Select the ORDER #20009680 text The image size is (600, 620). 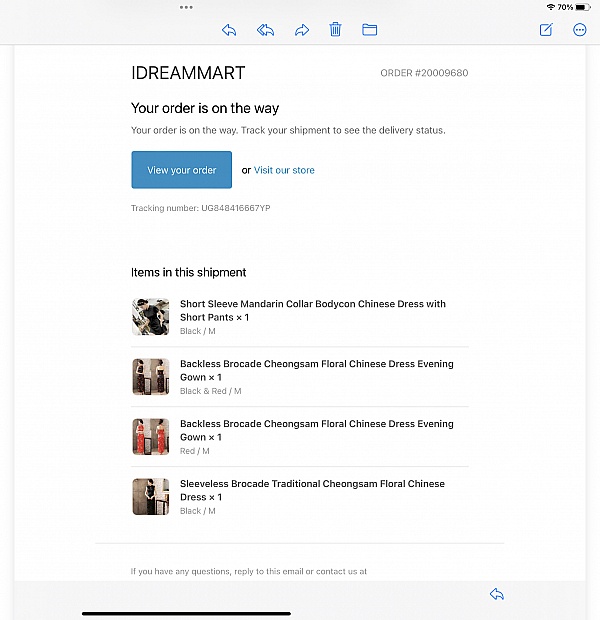click(x=424, y=73)
